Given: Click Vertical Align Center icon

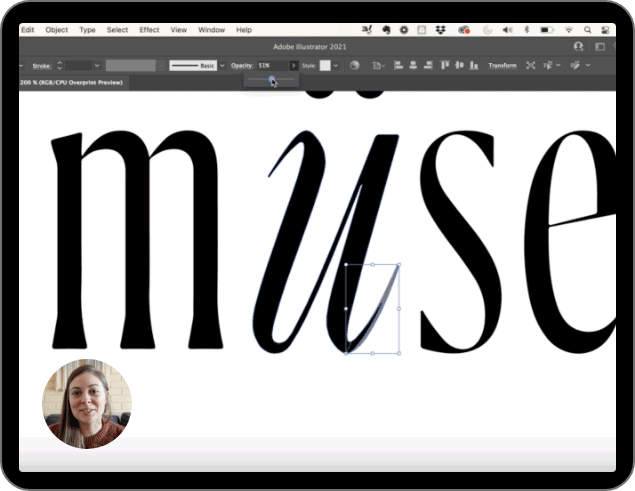Looking at the screenshot, I should click(459, 65).
